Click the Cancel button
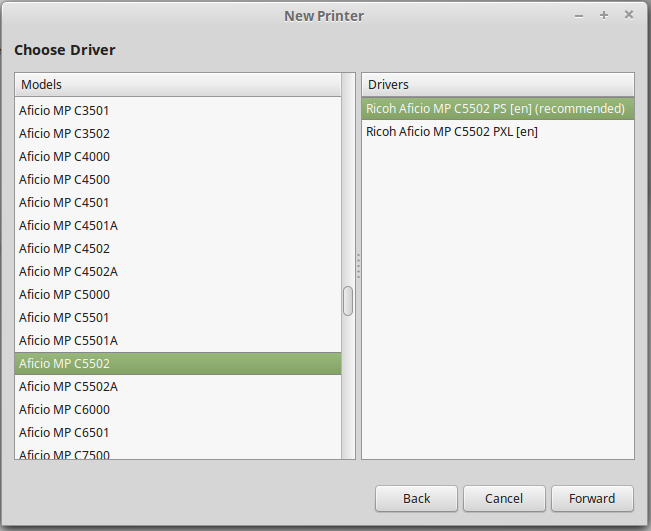Image resolution: width=651 pixels, height=531 pixels. pyautogui.click(x=504, y=498)
